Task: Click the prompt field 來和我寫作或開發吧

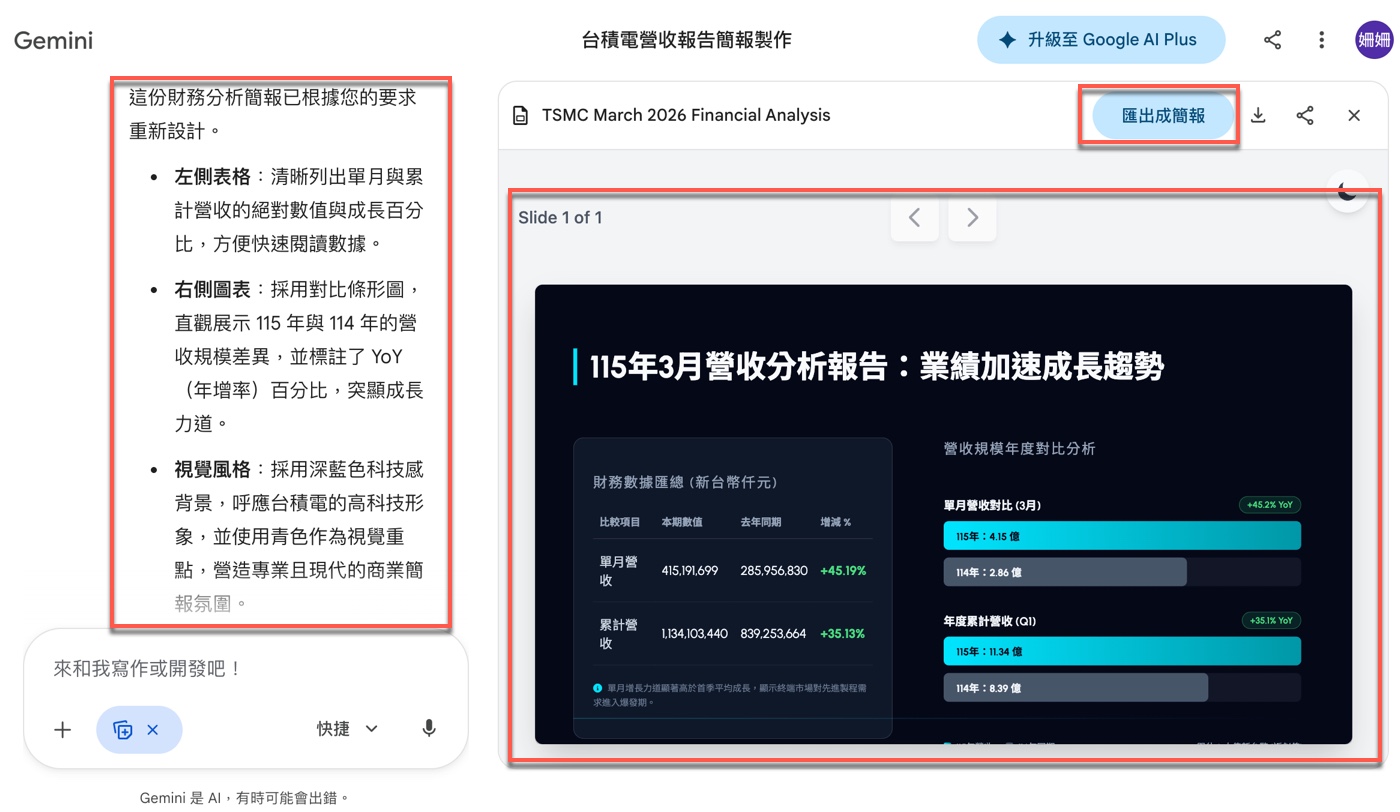Action: (x=149, y=668)
